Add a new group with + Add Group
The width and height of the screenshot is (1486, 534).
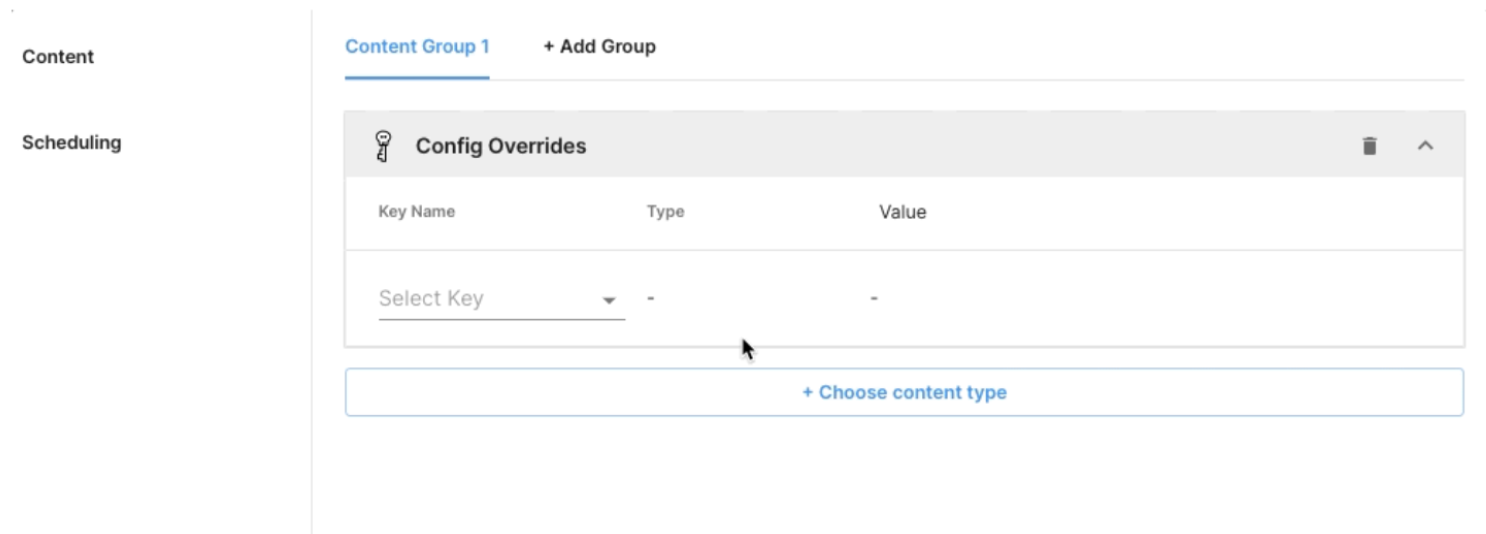pyautogui.click(x=600, y=46)
